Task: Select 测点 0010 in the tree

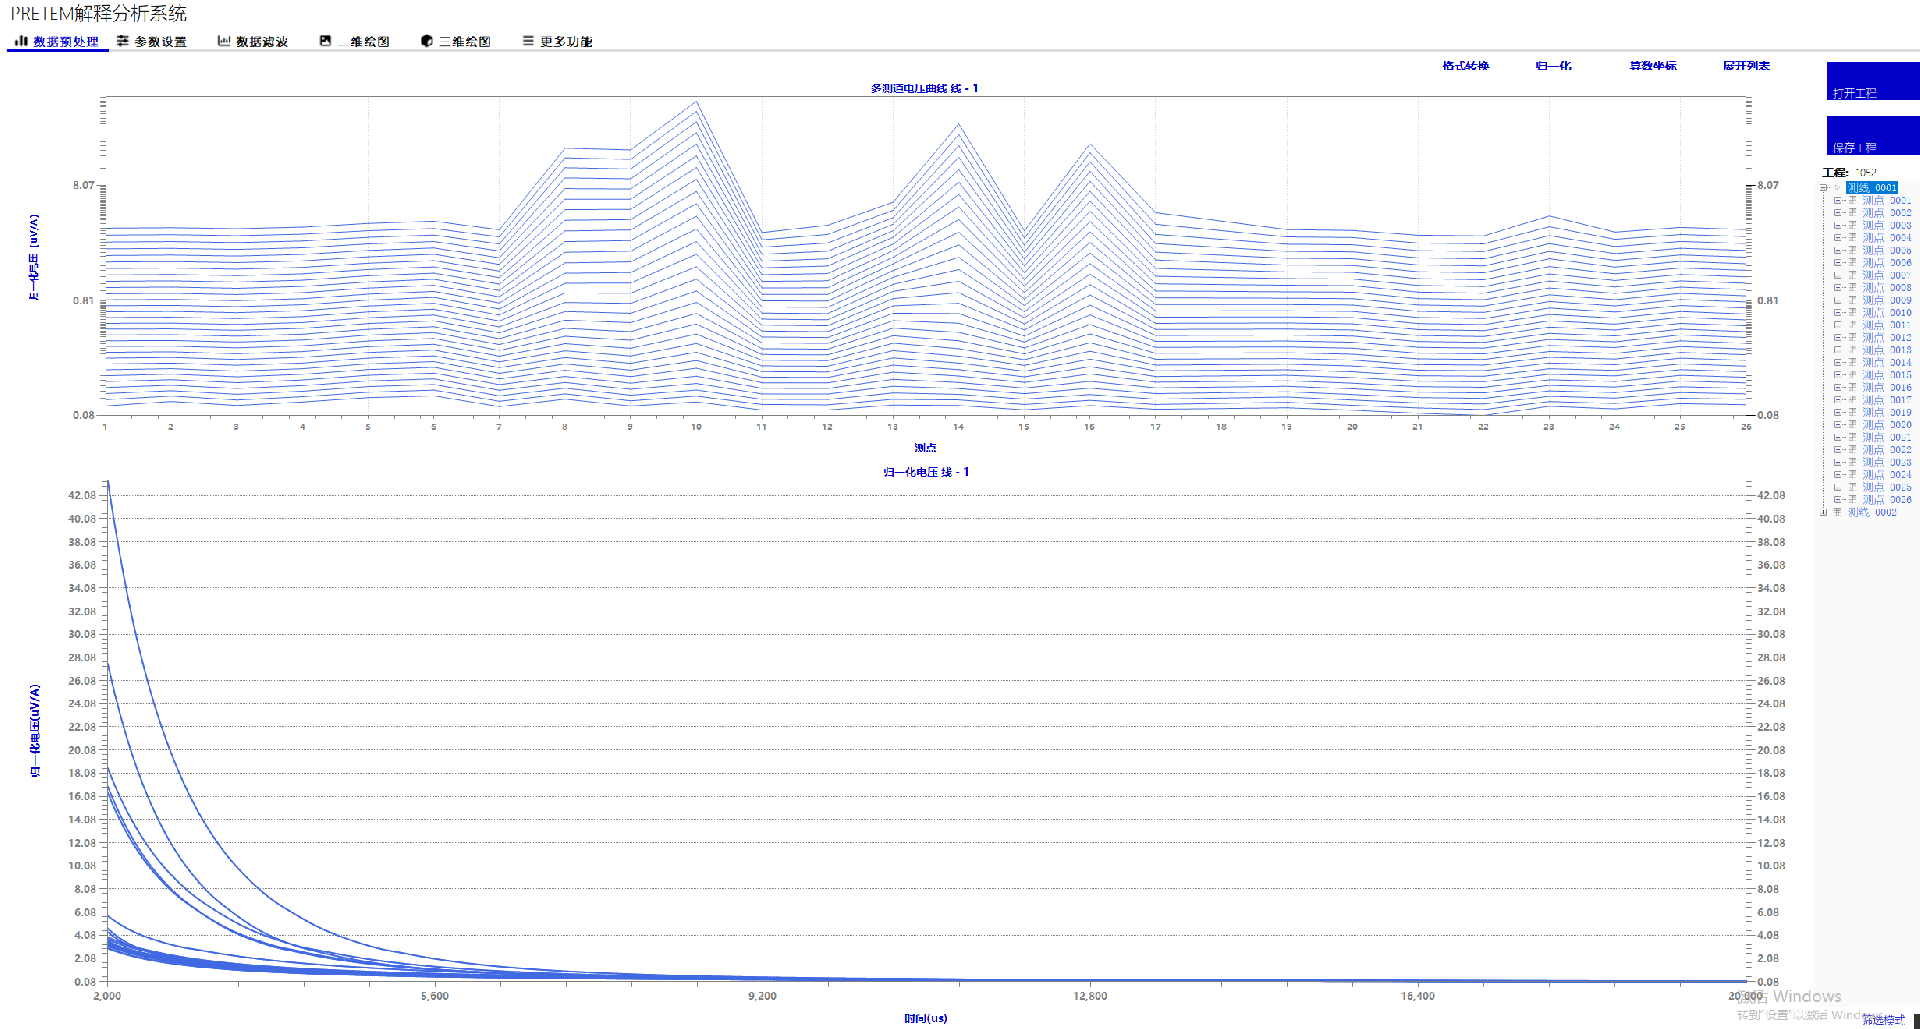Action: [x=1886, y=313]
